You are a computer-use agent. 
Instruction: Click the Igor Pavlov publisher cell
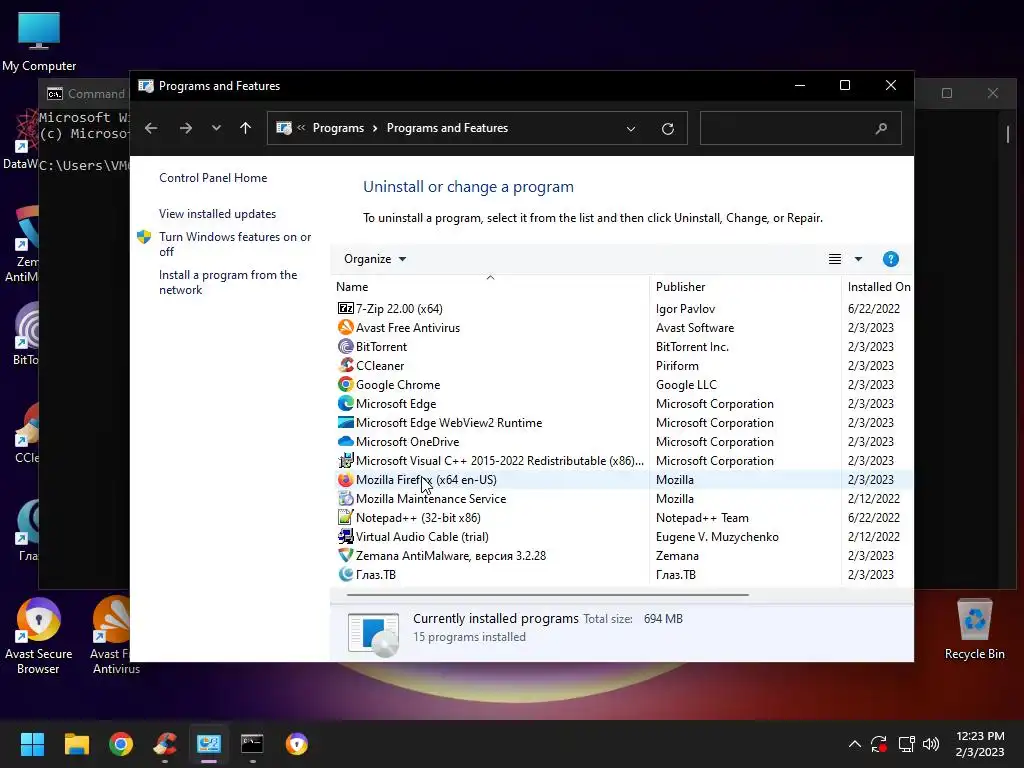click(685, 308)
